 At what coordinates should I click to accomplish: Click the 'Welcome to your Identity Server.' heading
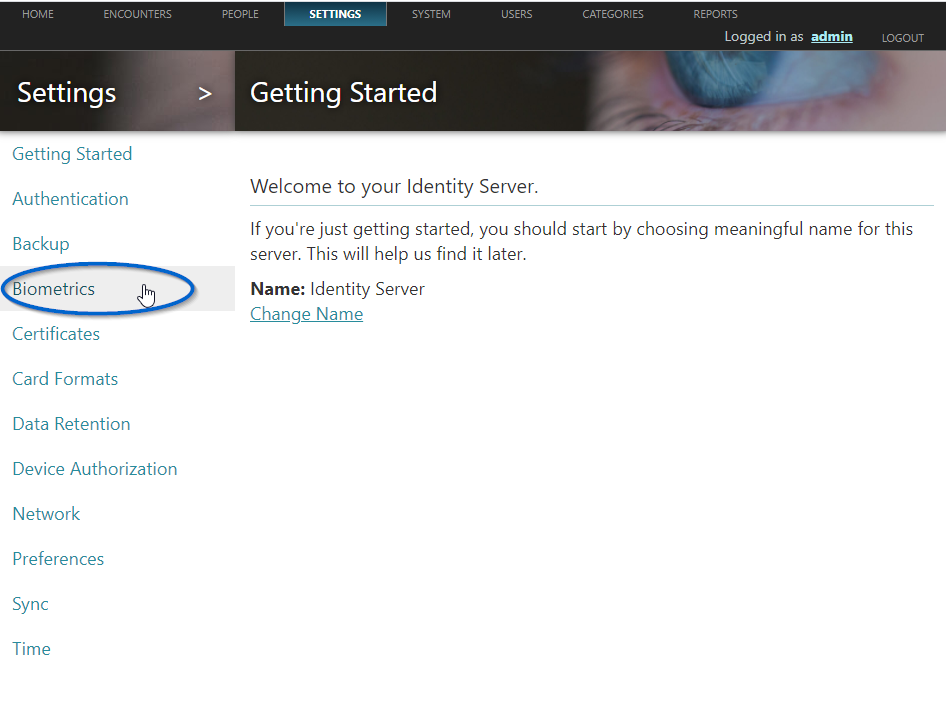[394, 186]
